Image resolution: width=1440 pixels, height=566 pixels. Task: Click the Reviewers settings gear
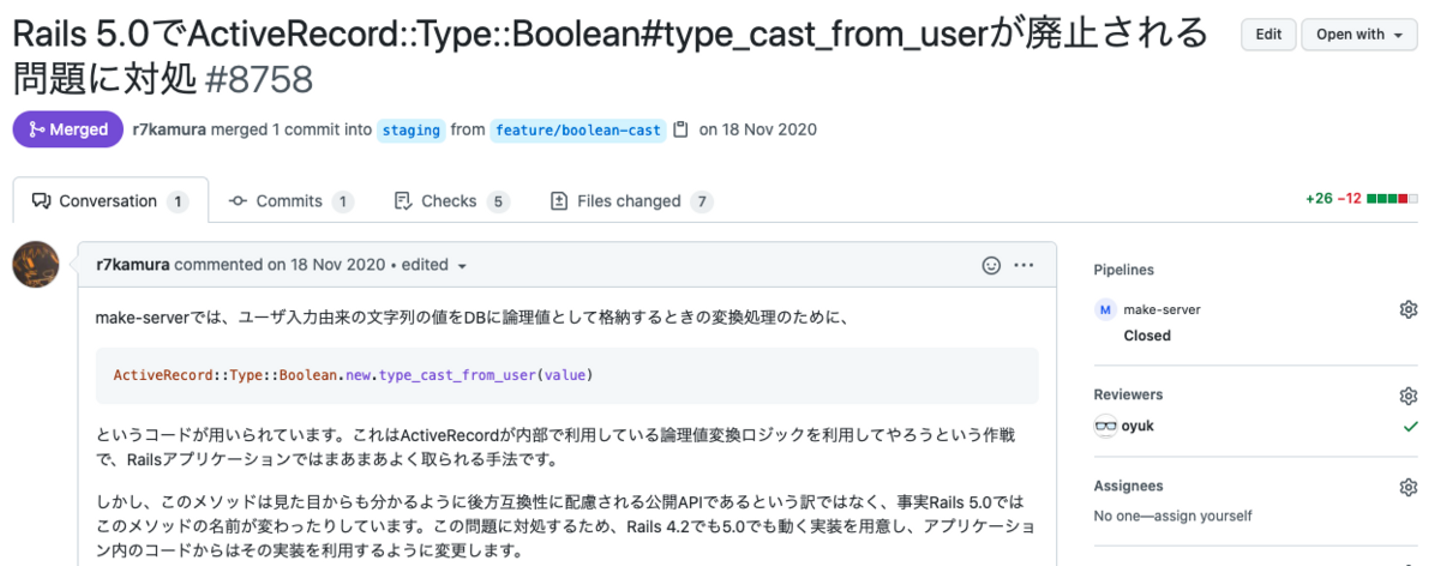tap(1408, 396)
